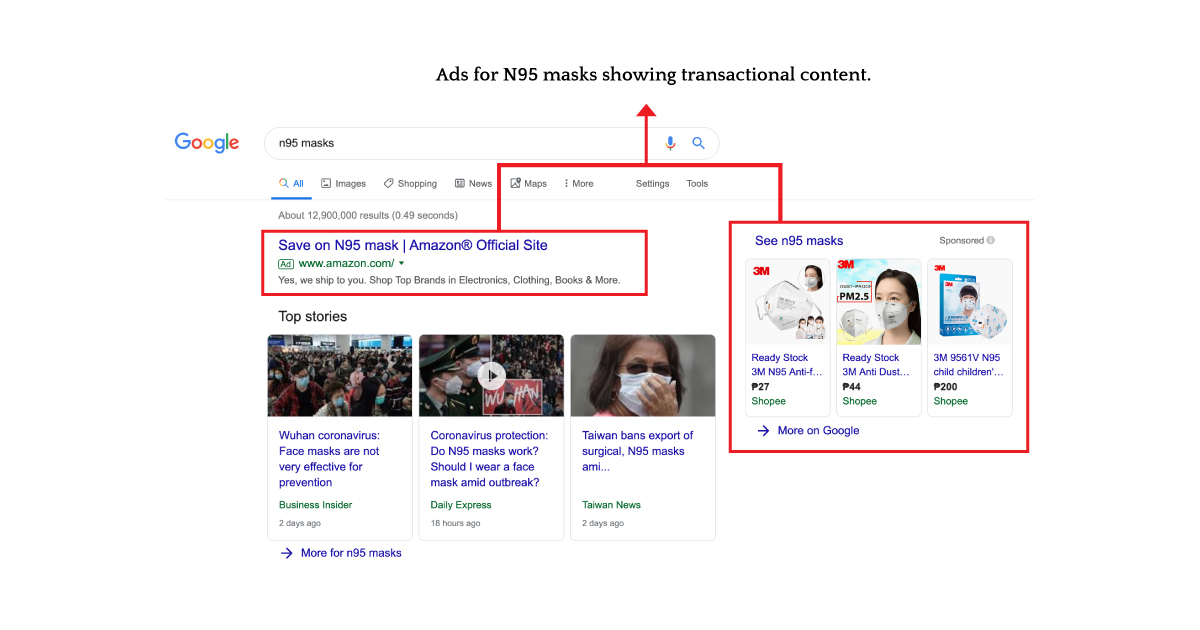
Task: Click the info icon next to Sponsored
Action: pos(991,241)
